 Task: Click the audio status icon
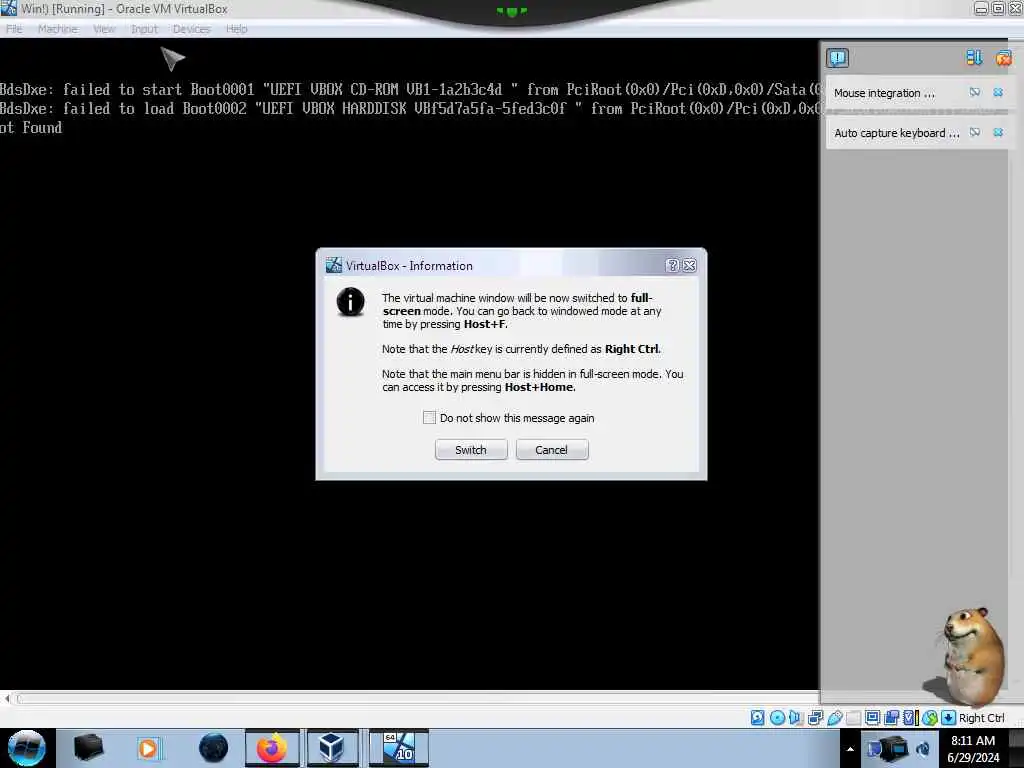click(x=795, y=718)
